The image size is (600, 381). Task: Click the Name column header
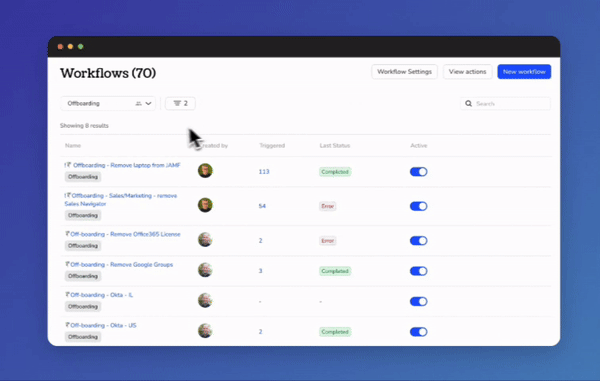coord(73,145)
